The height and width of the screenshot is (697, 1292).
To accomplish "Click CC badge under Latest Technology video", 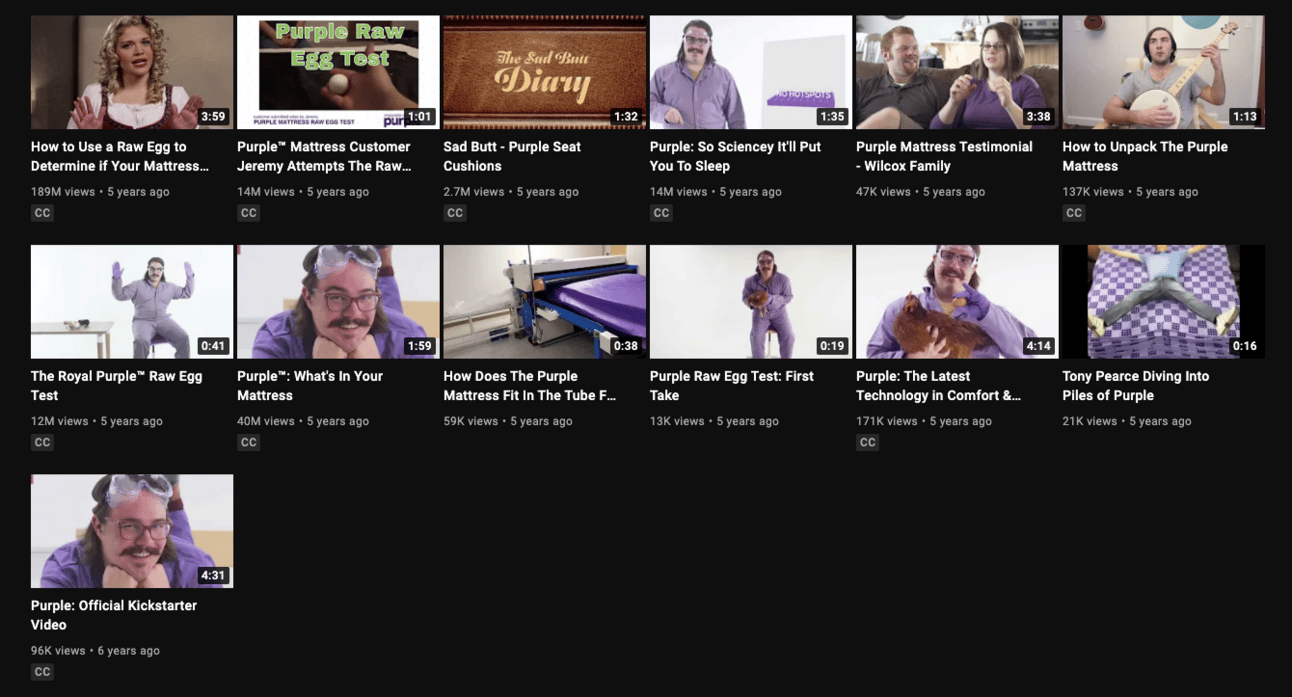I will [x=868, y=442].
